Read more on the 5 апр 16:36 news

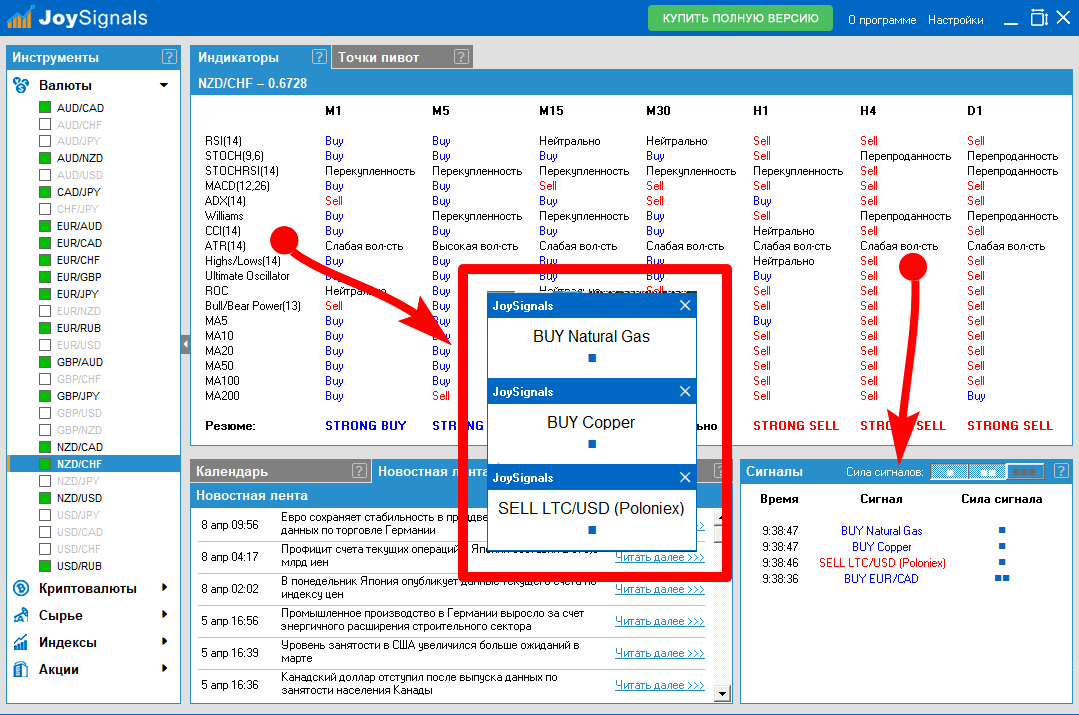[659, 685]
